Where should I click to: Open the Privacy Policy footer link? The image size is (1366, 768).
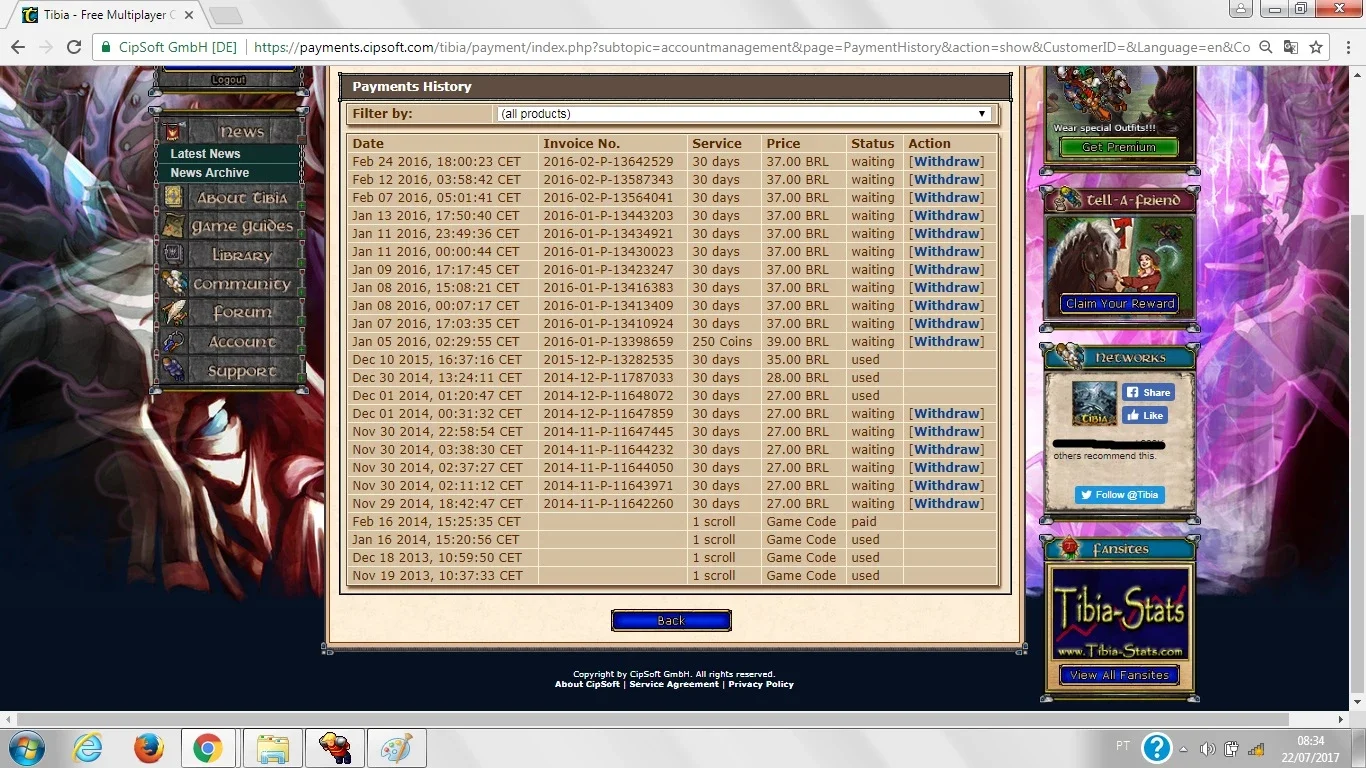click(x=761, y=684)
